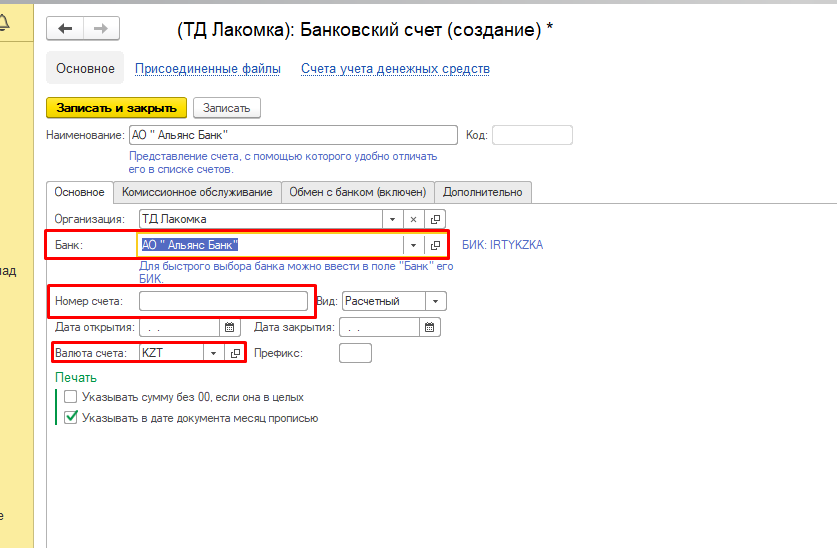Open the Валюта счета record with the open icon
837x548 pixels.
point(235,353)
